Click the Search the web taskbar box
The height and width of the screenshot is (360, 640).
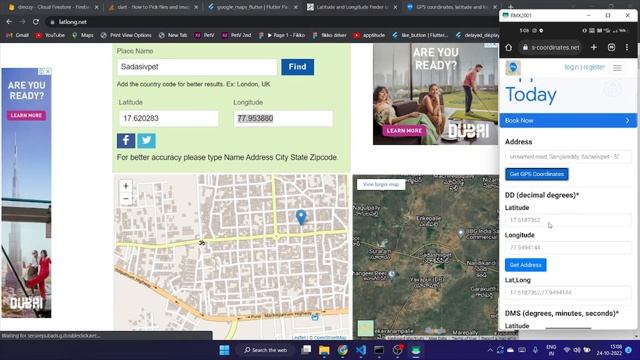click(266, 350)
